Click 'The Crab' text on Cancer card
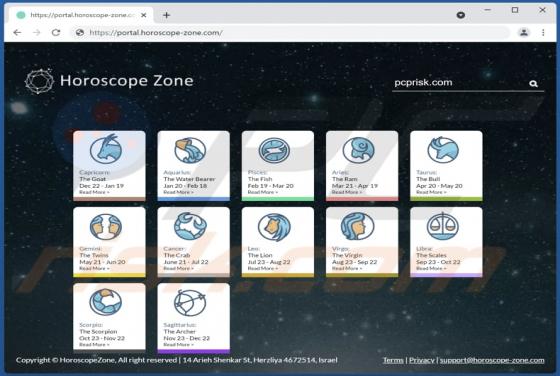Viewport: 560px width, 376px height. click(177, 255)
